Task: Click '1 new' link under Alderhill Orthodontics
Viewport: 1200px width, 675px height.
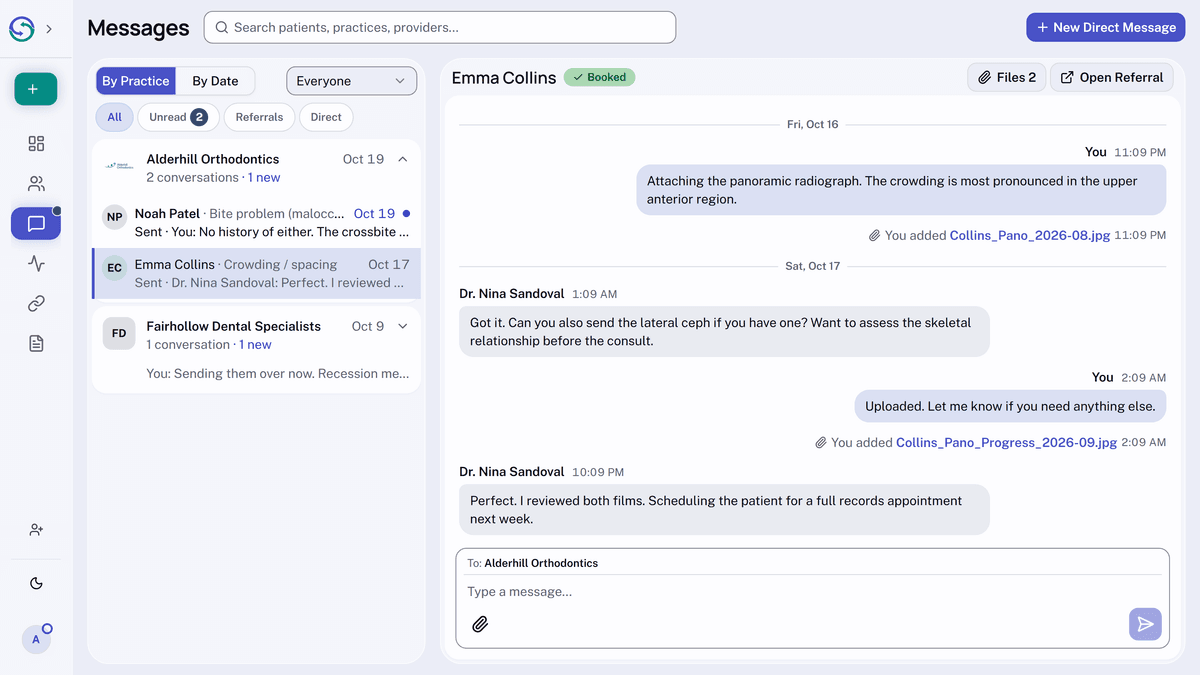Action: tap(264, 177)
